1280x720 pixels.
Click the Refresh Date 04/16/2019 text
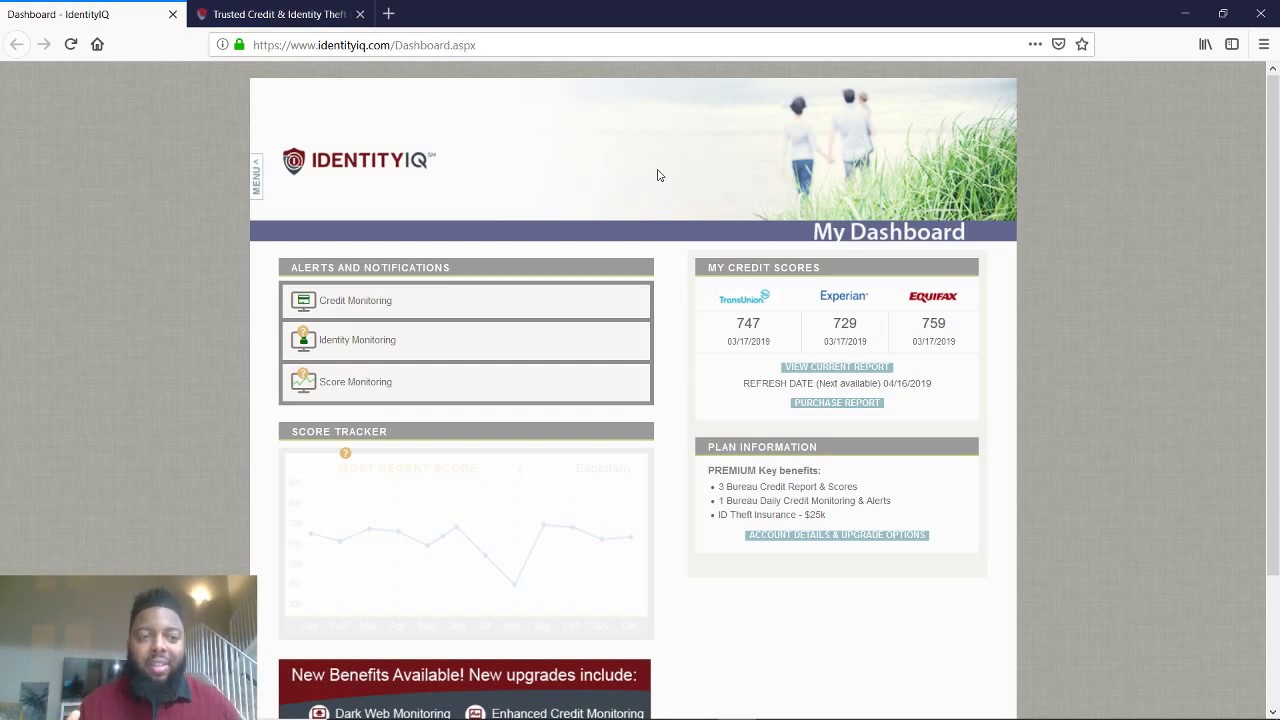(837, 384)
